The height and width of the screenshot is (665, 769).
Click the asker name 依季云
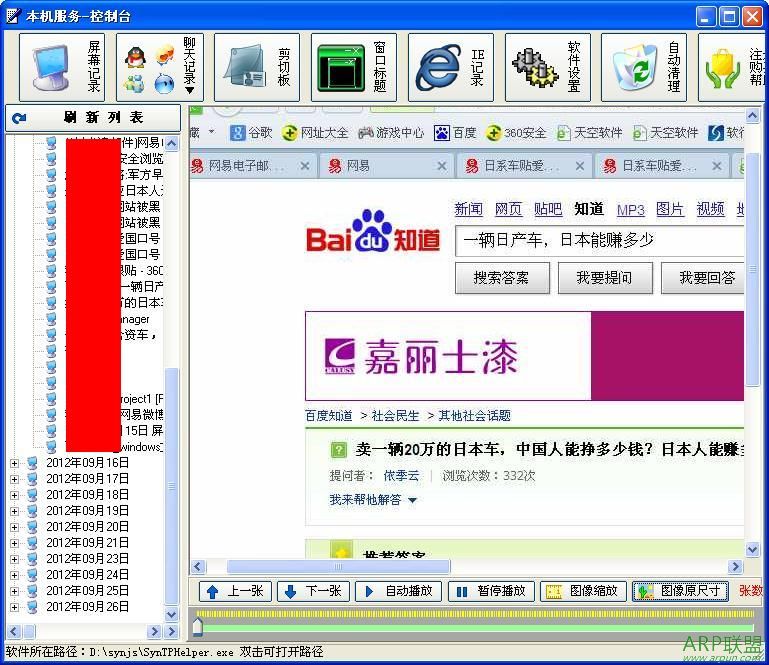[x=401, y=476]
